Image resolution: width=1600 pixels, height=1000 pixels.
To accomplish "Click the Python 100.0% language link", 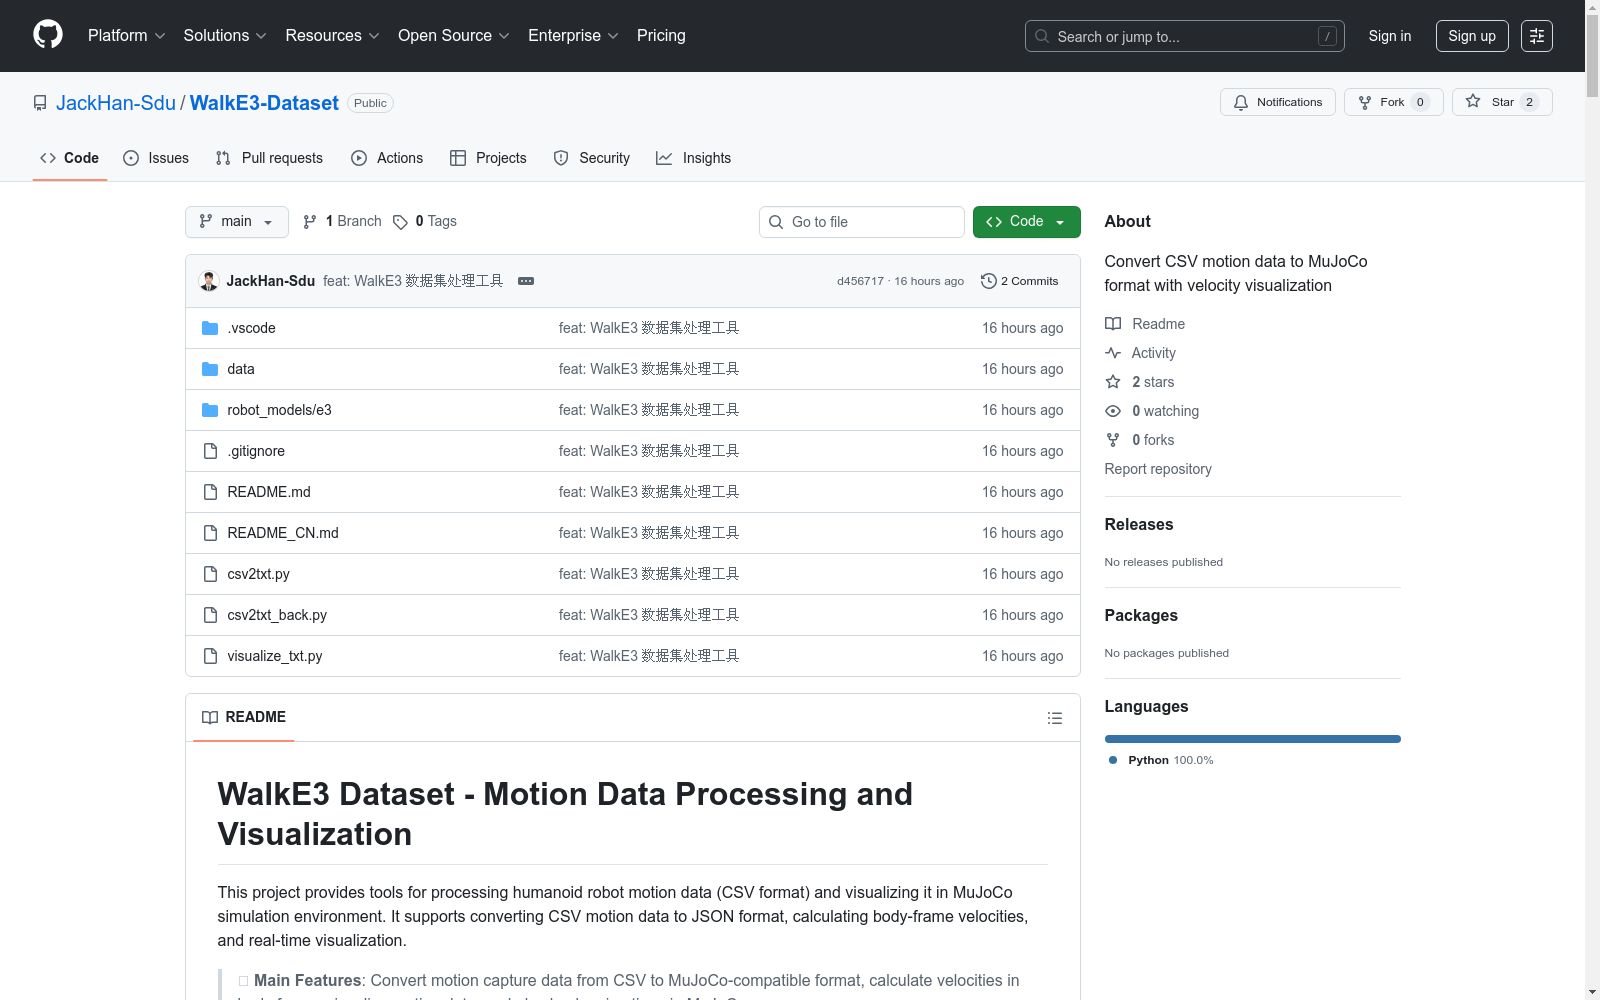I will pyautogui.click(x=1162, y=760).
